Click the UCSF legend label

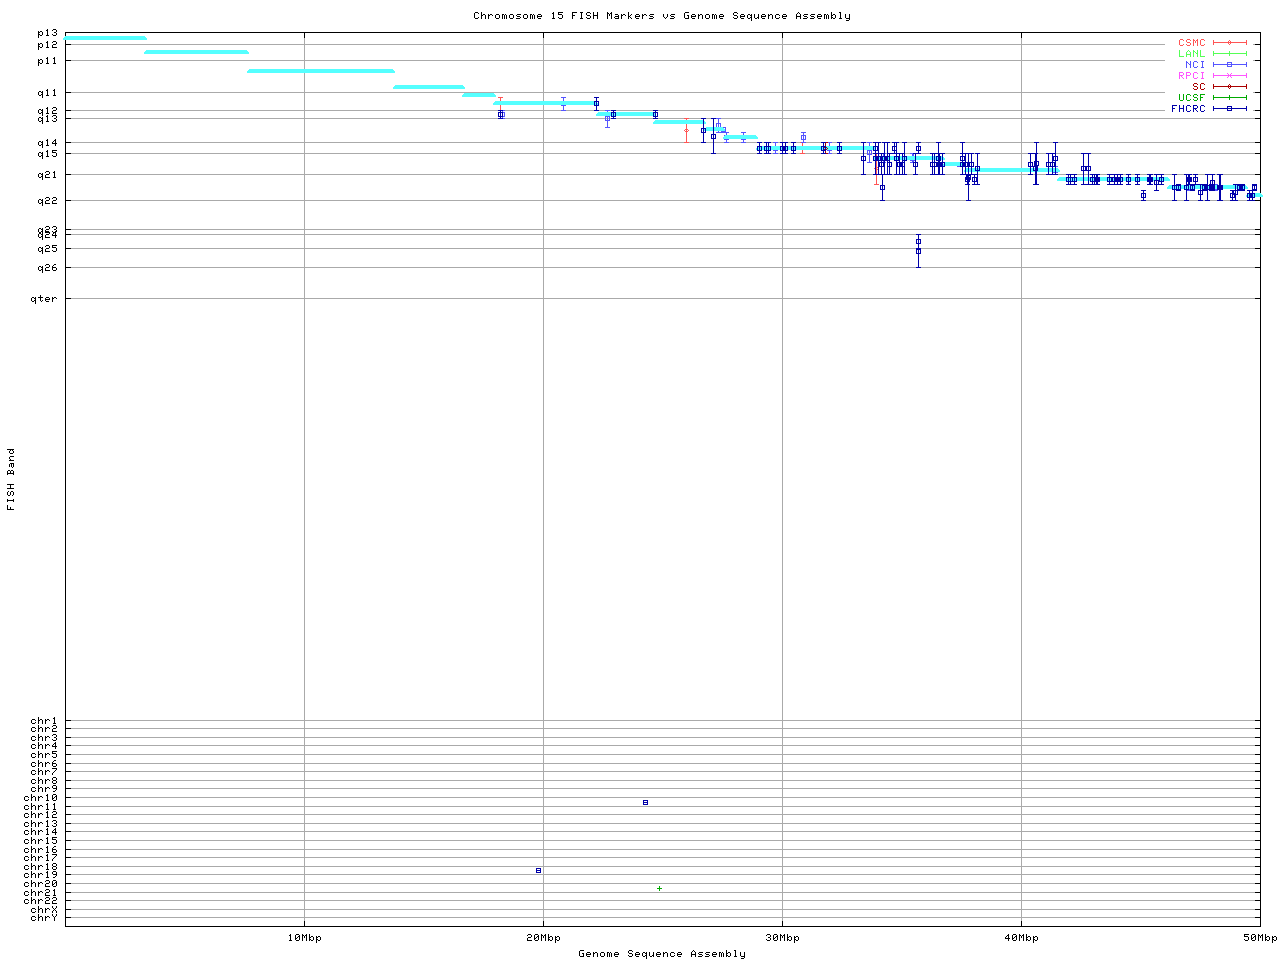(x=1191, y=98)
